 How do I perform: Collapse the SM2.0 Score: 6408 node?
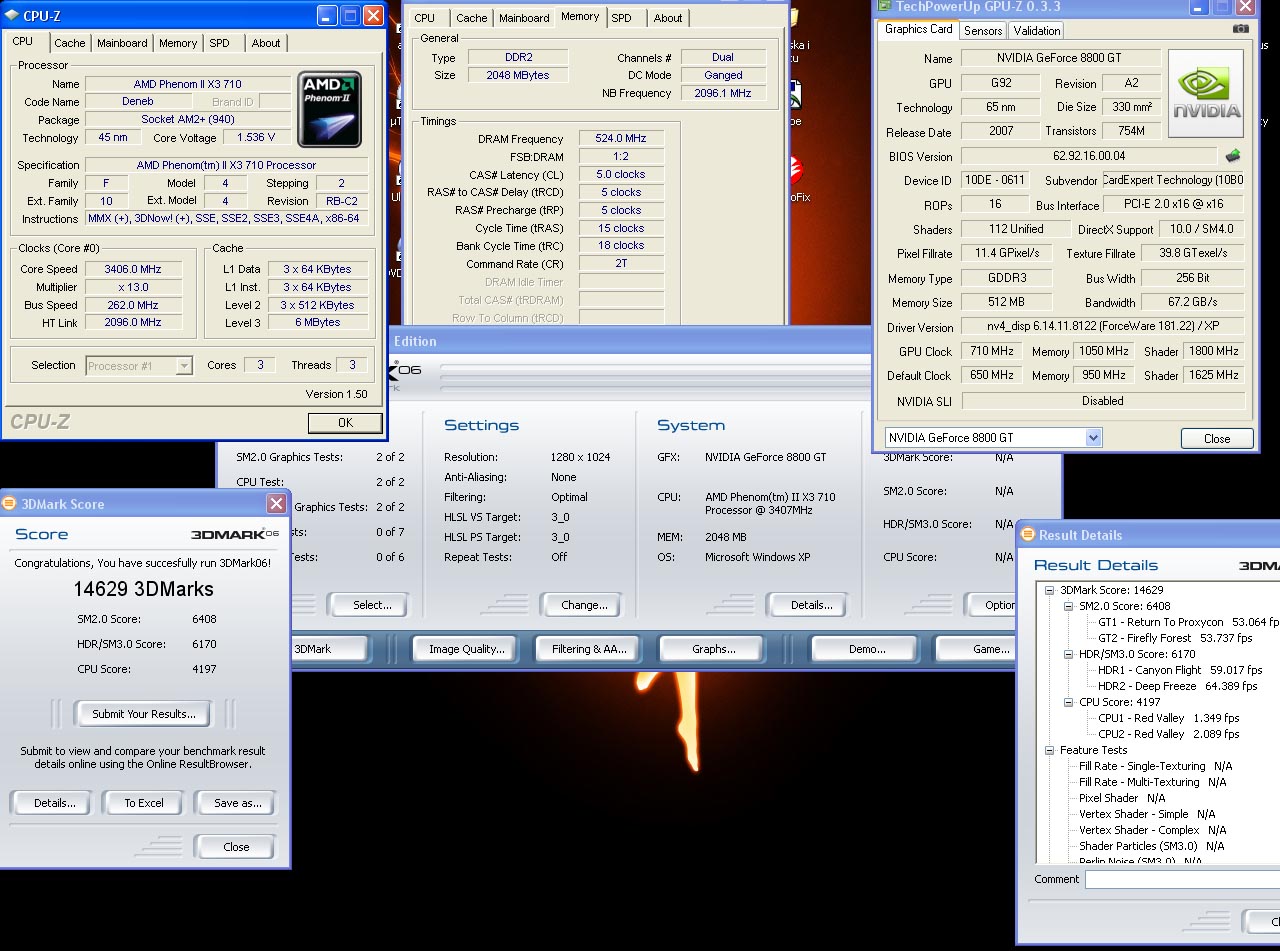coord(1068,606)
